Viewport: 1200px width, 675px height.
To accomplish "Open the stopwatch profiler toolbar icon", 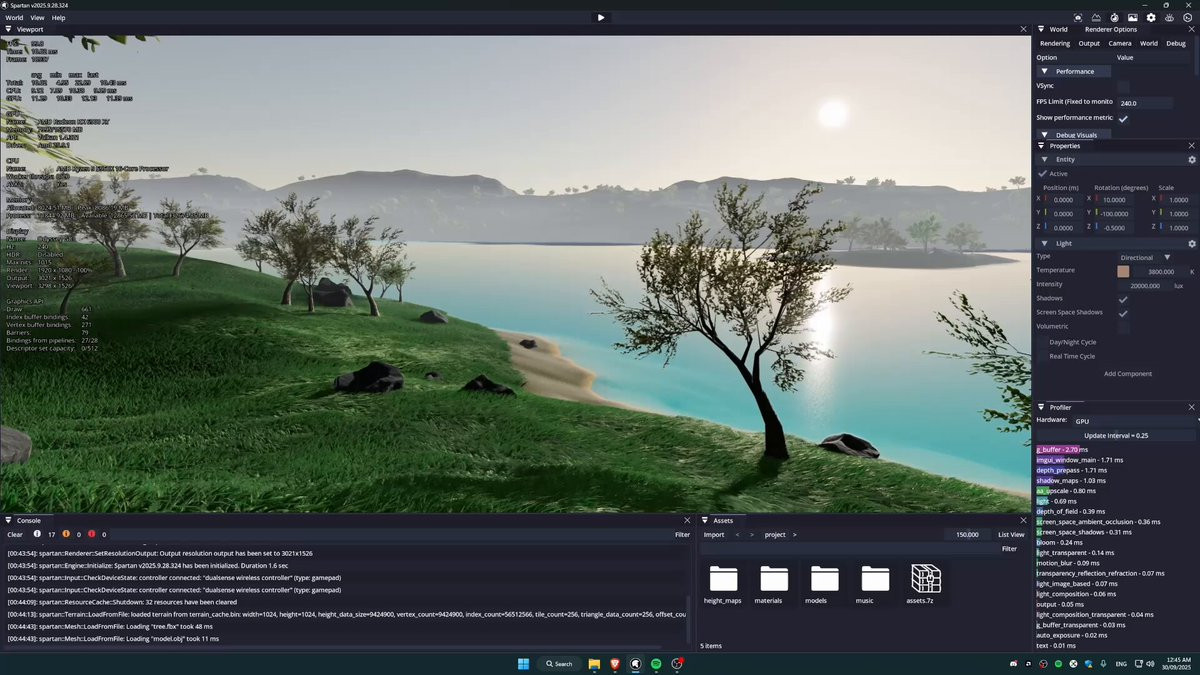I will [1114, 17].
